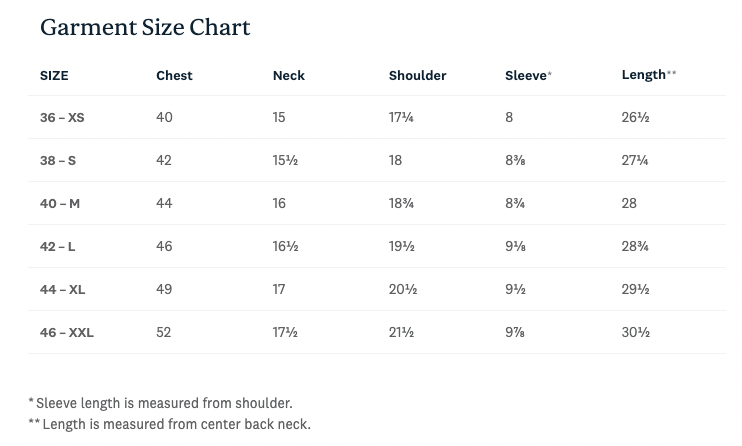Click the 42 – L size row label
Viewport: 742px width, 446px height.
click(58, 247)
